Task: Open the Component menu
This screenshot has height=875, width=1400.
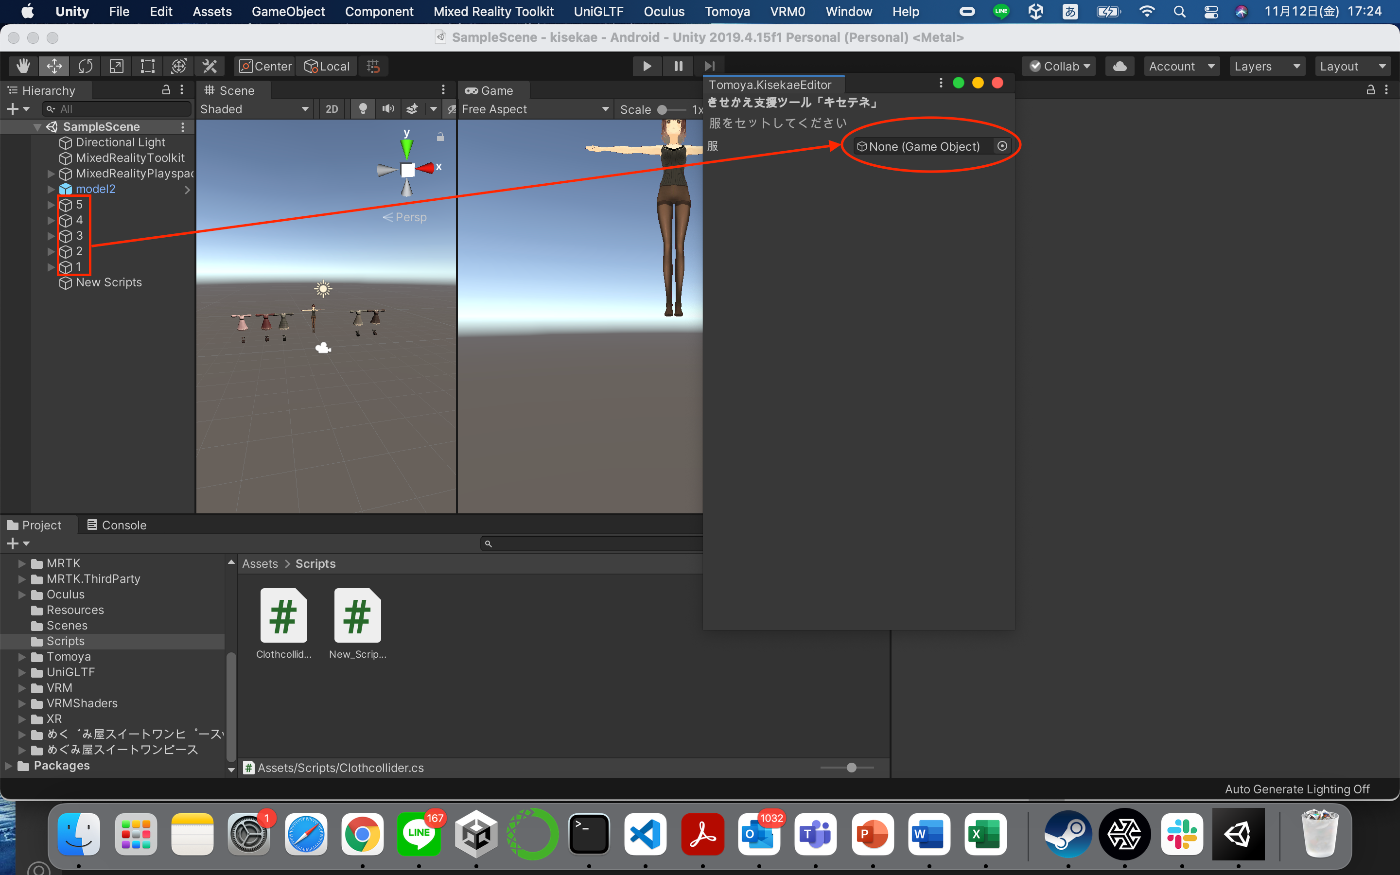Action: coord(379,11)
